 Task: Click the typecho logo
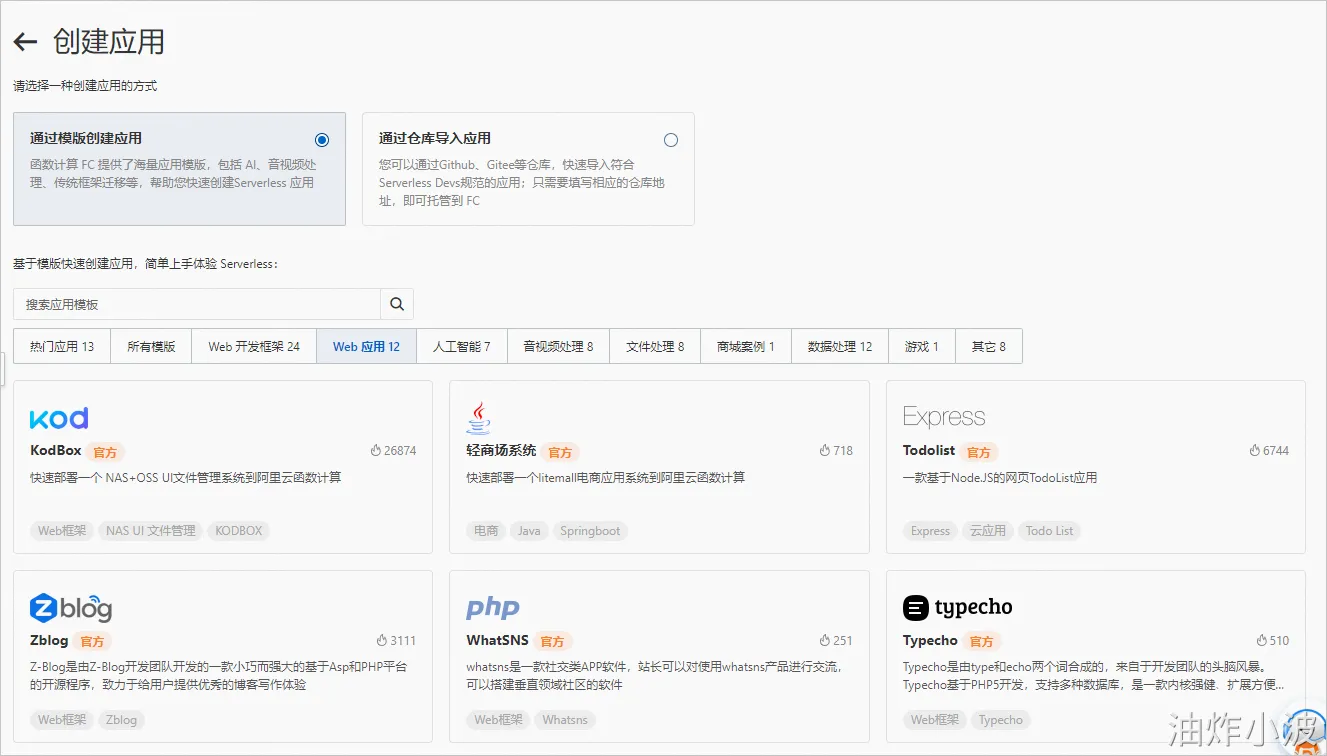click(958, 607)
